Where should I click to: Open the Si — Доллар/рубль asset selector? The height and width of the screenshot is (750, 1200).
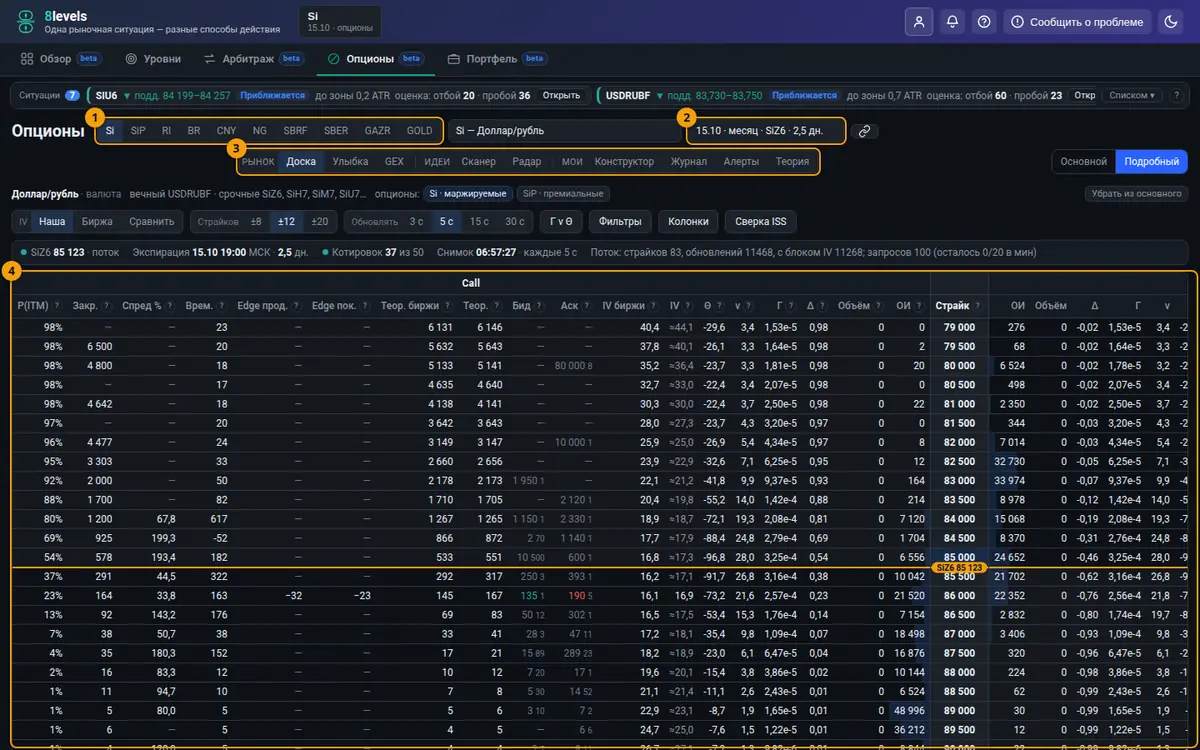565,131
